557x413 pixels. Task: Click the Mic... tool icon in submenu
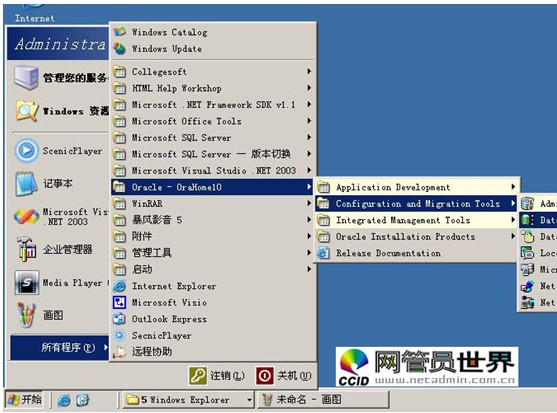pyautogui.click(x=528, y=269)
